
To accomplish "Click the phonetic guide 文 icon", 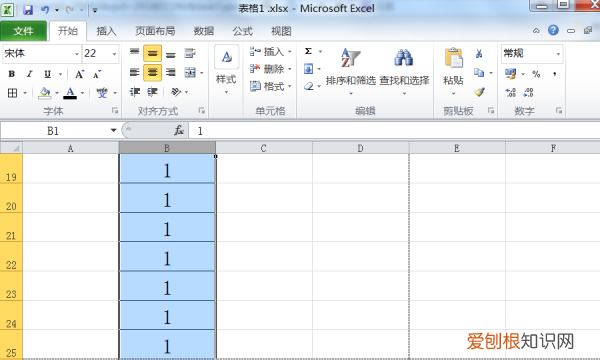I will click(x=102, y=93).
